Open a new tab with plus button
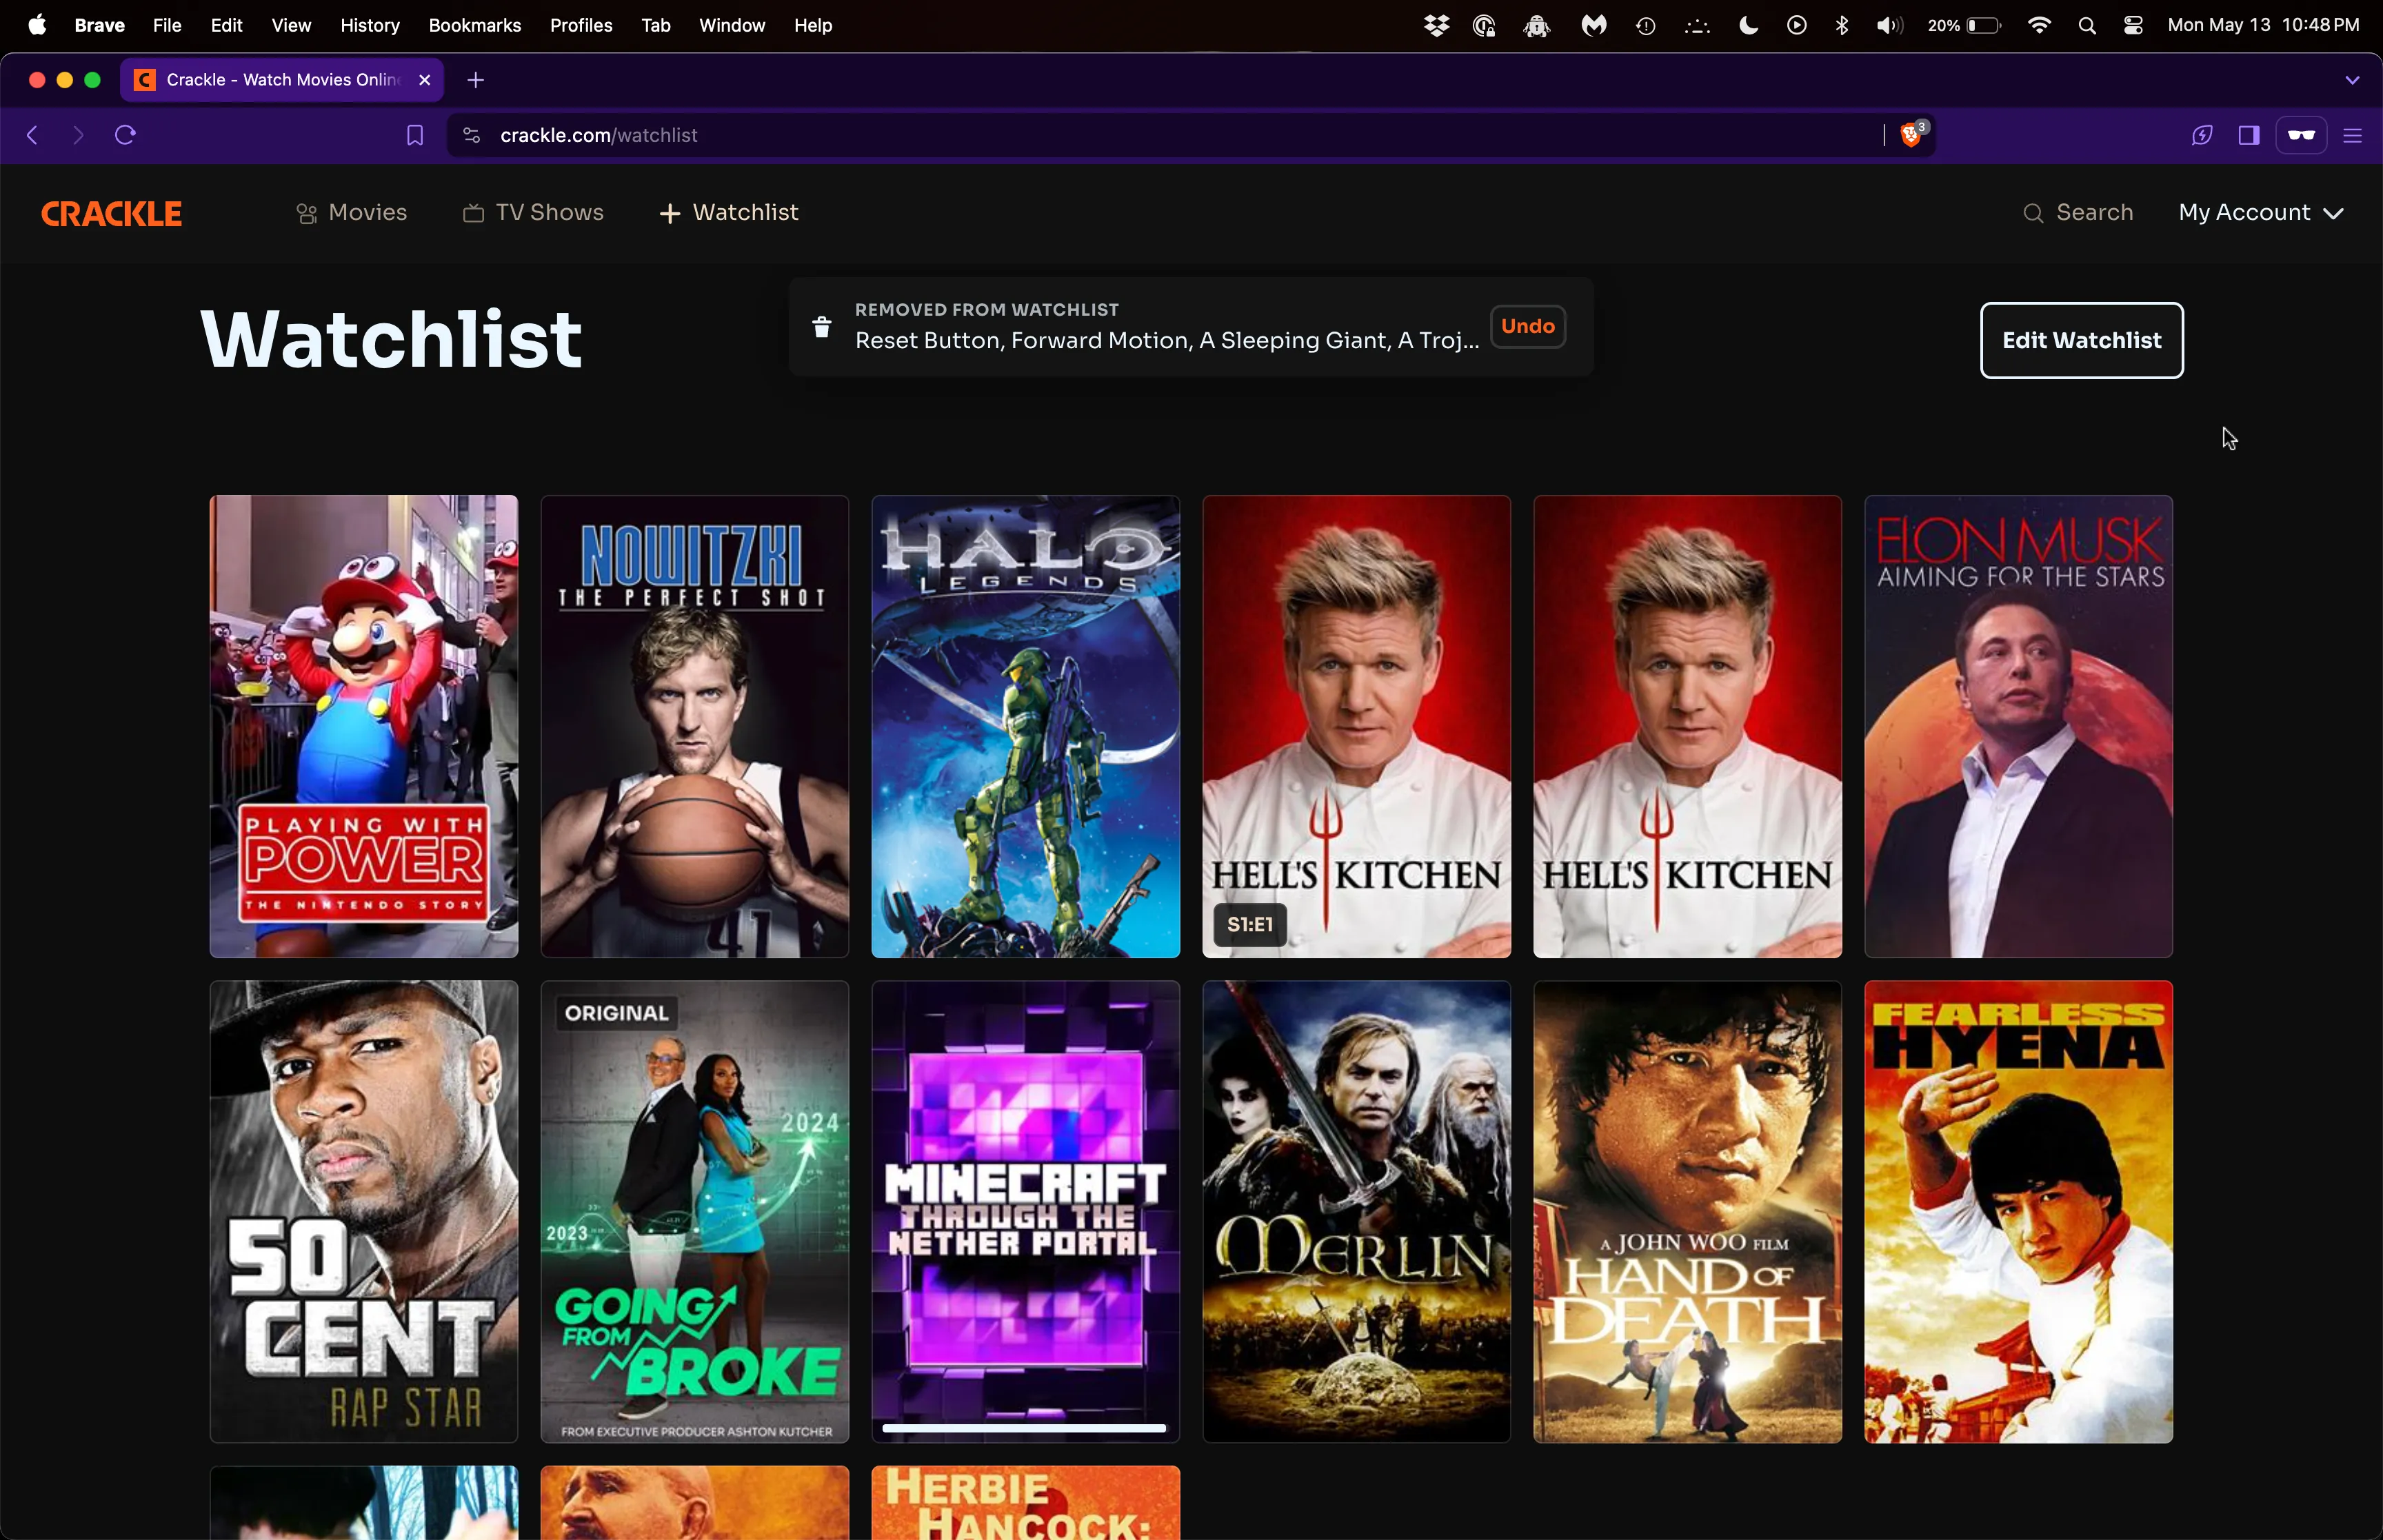2383x1540 pixels. coord(475,80)
